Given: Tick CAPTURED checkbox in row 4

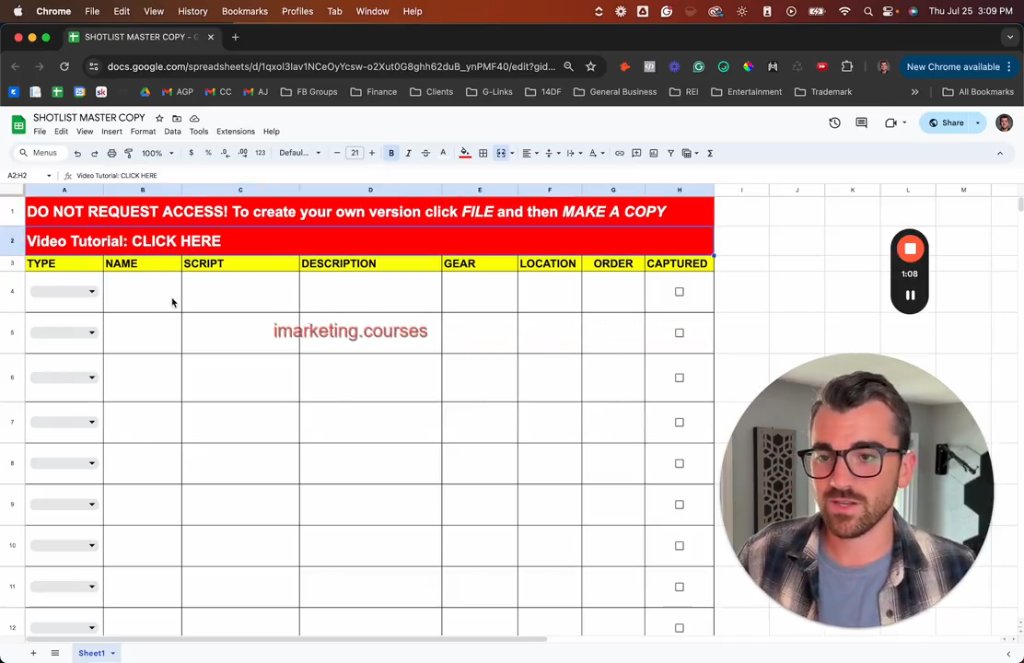Looking at the screenshot, I should 679,292.
